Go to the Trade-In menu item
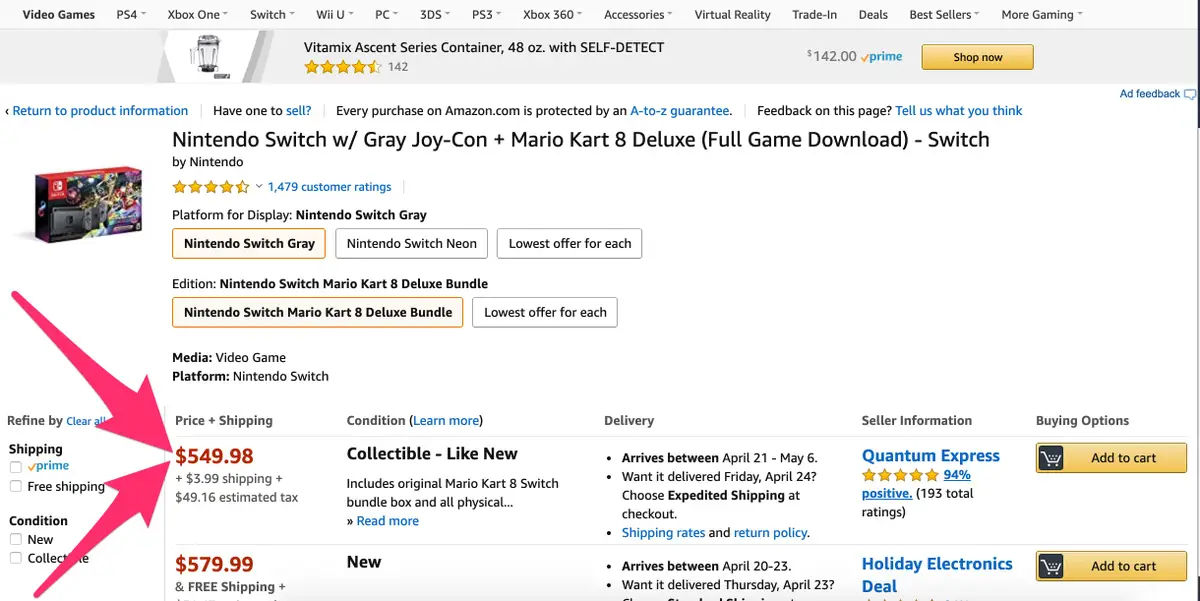Screen dimensions: 1200x601 pyautogui.click(x=816, y=15)
